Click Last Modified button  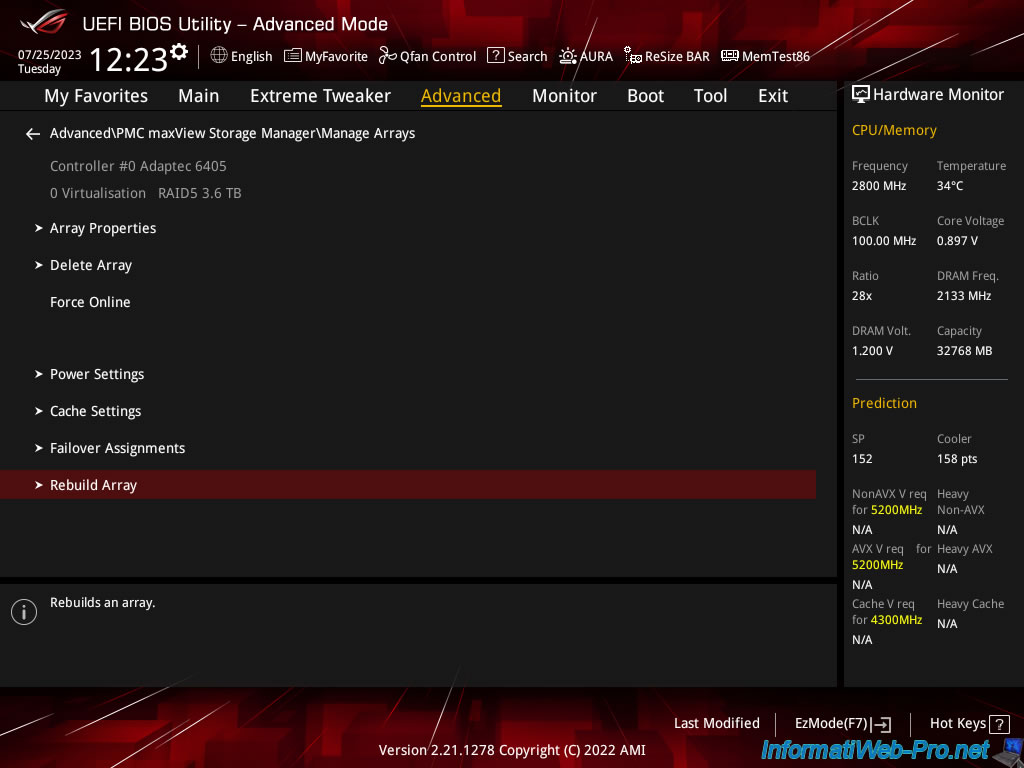coord(716,724)
